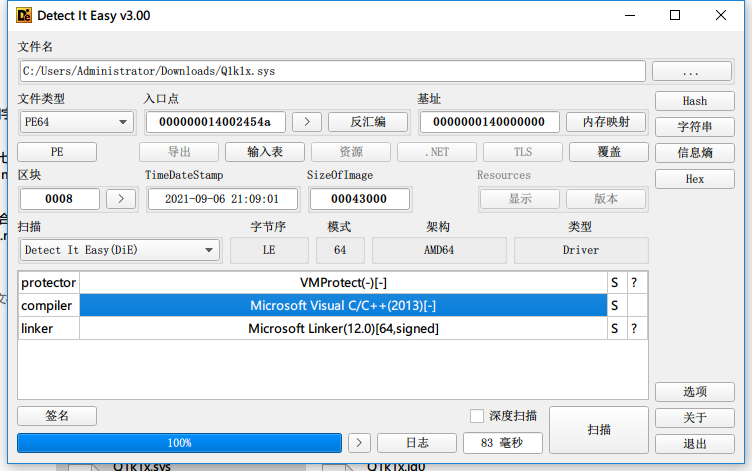Click the entry point address field

(x=215, y=122)
